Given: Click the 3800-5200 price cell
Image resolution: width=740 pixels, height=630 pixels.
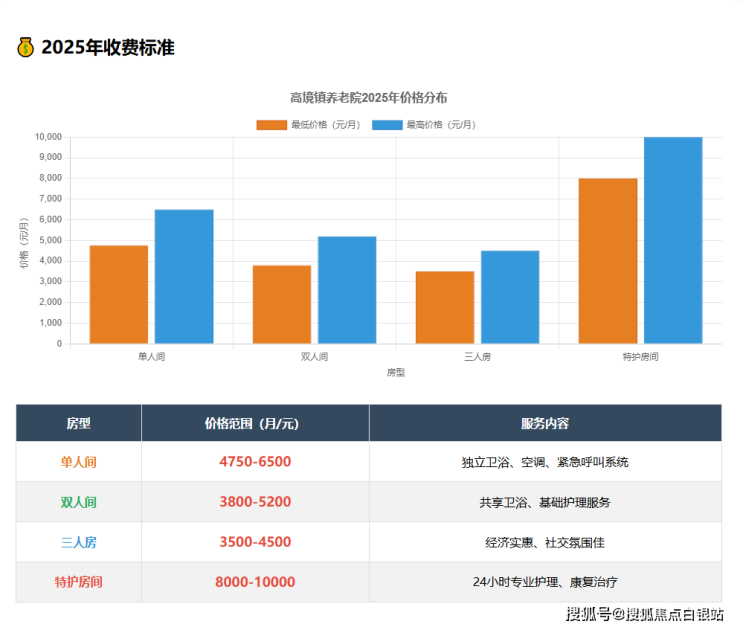Looking at the screenshot, I should click(255, 502).
